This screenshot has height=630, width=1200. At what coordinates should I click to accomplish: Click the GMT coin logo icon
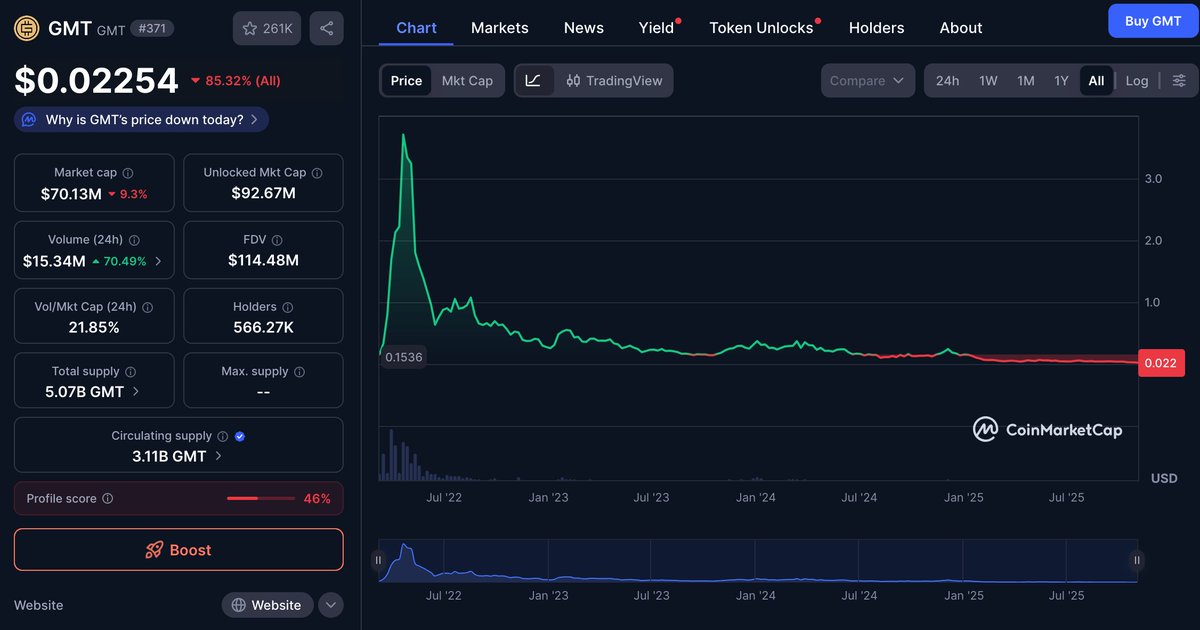27,28
